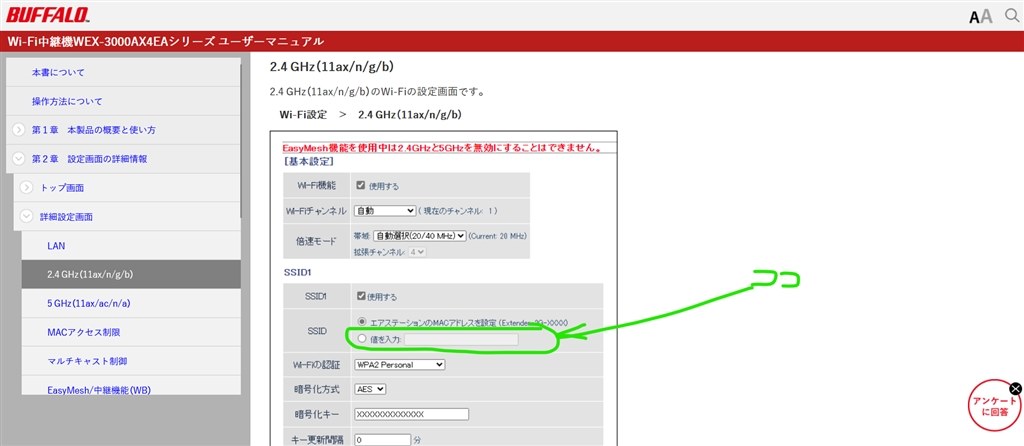This screenshot has width=1024, height=446.
Task: Click the sidebar scrollbar
Action: point(242,140)
